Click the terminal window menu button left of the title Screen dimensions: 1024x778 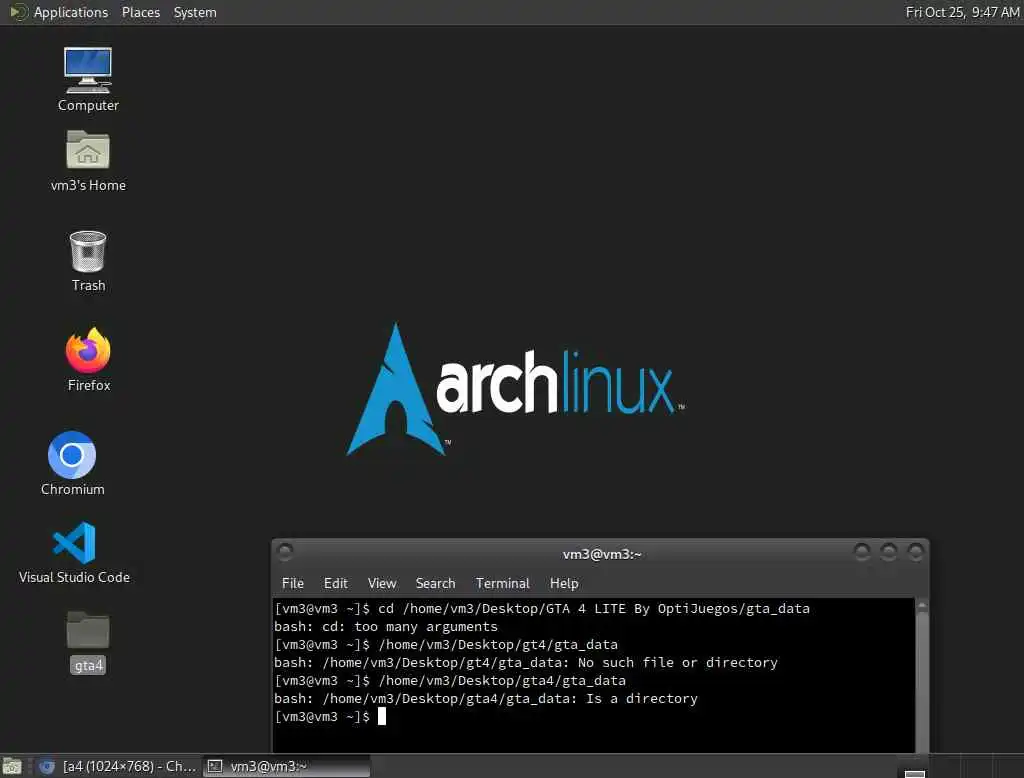285,552
